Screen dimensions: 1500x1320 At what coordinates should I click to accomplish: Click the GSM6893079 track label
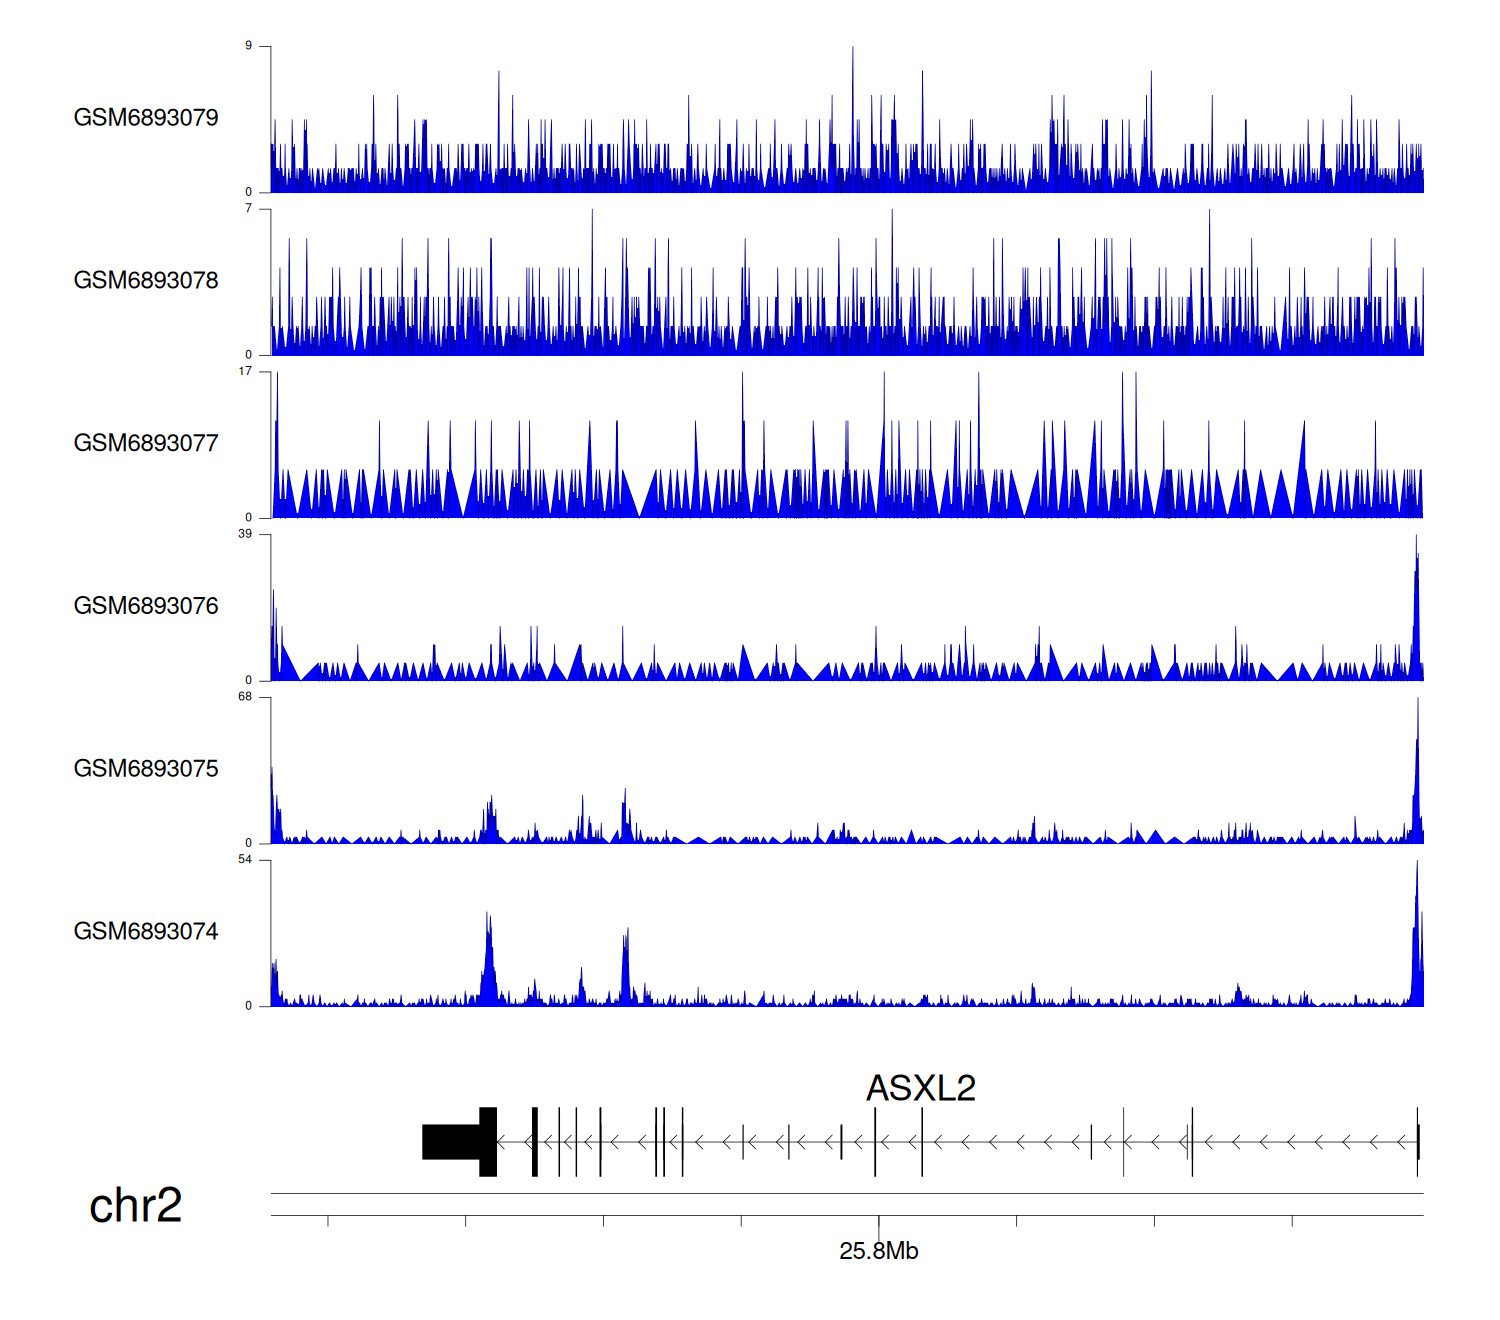146,118
